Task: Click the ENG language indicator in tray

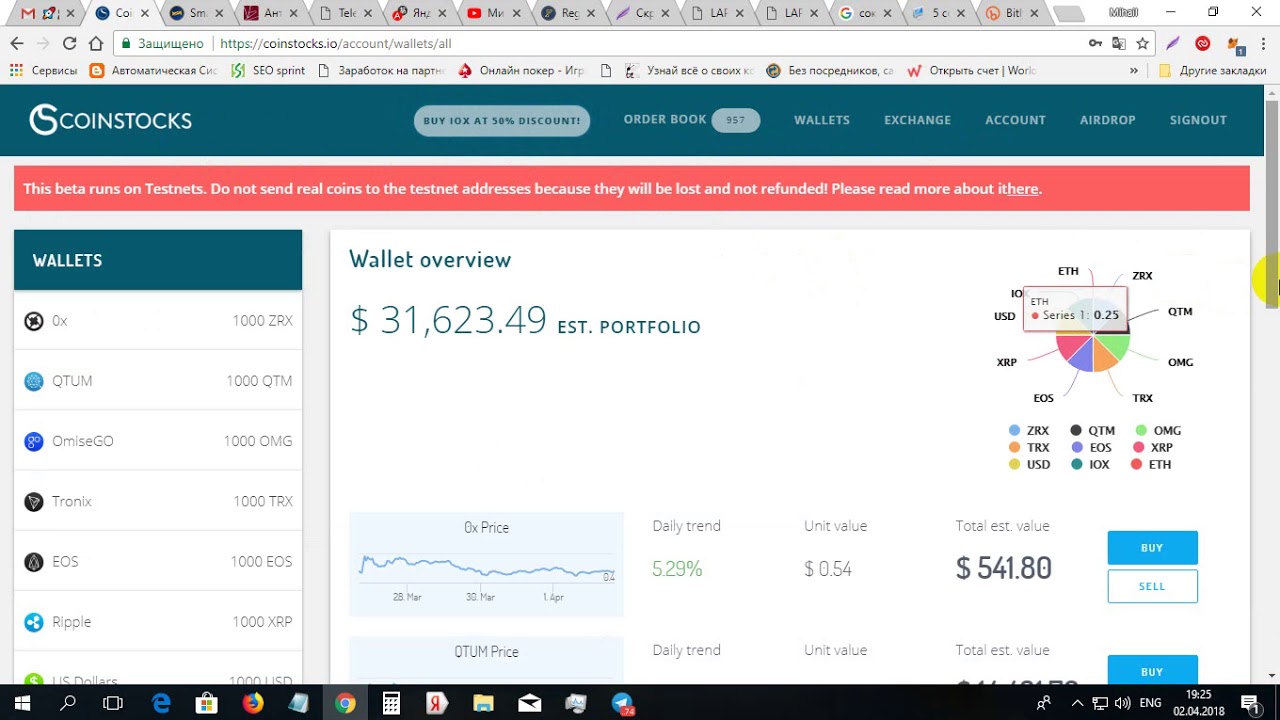Action: pos(1150,703)
